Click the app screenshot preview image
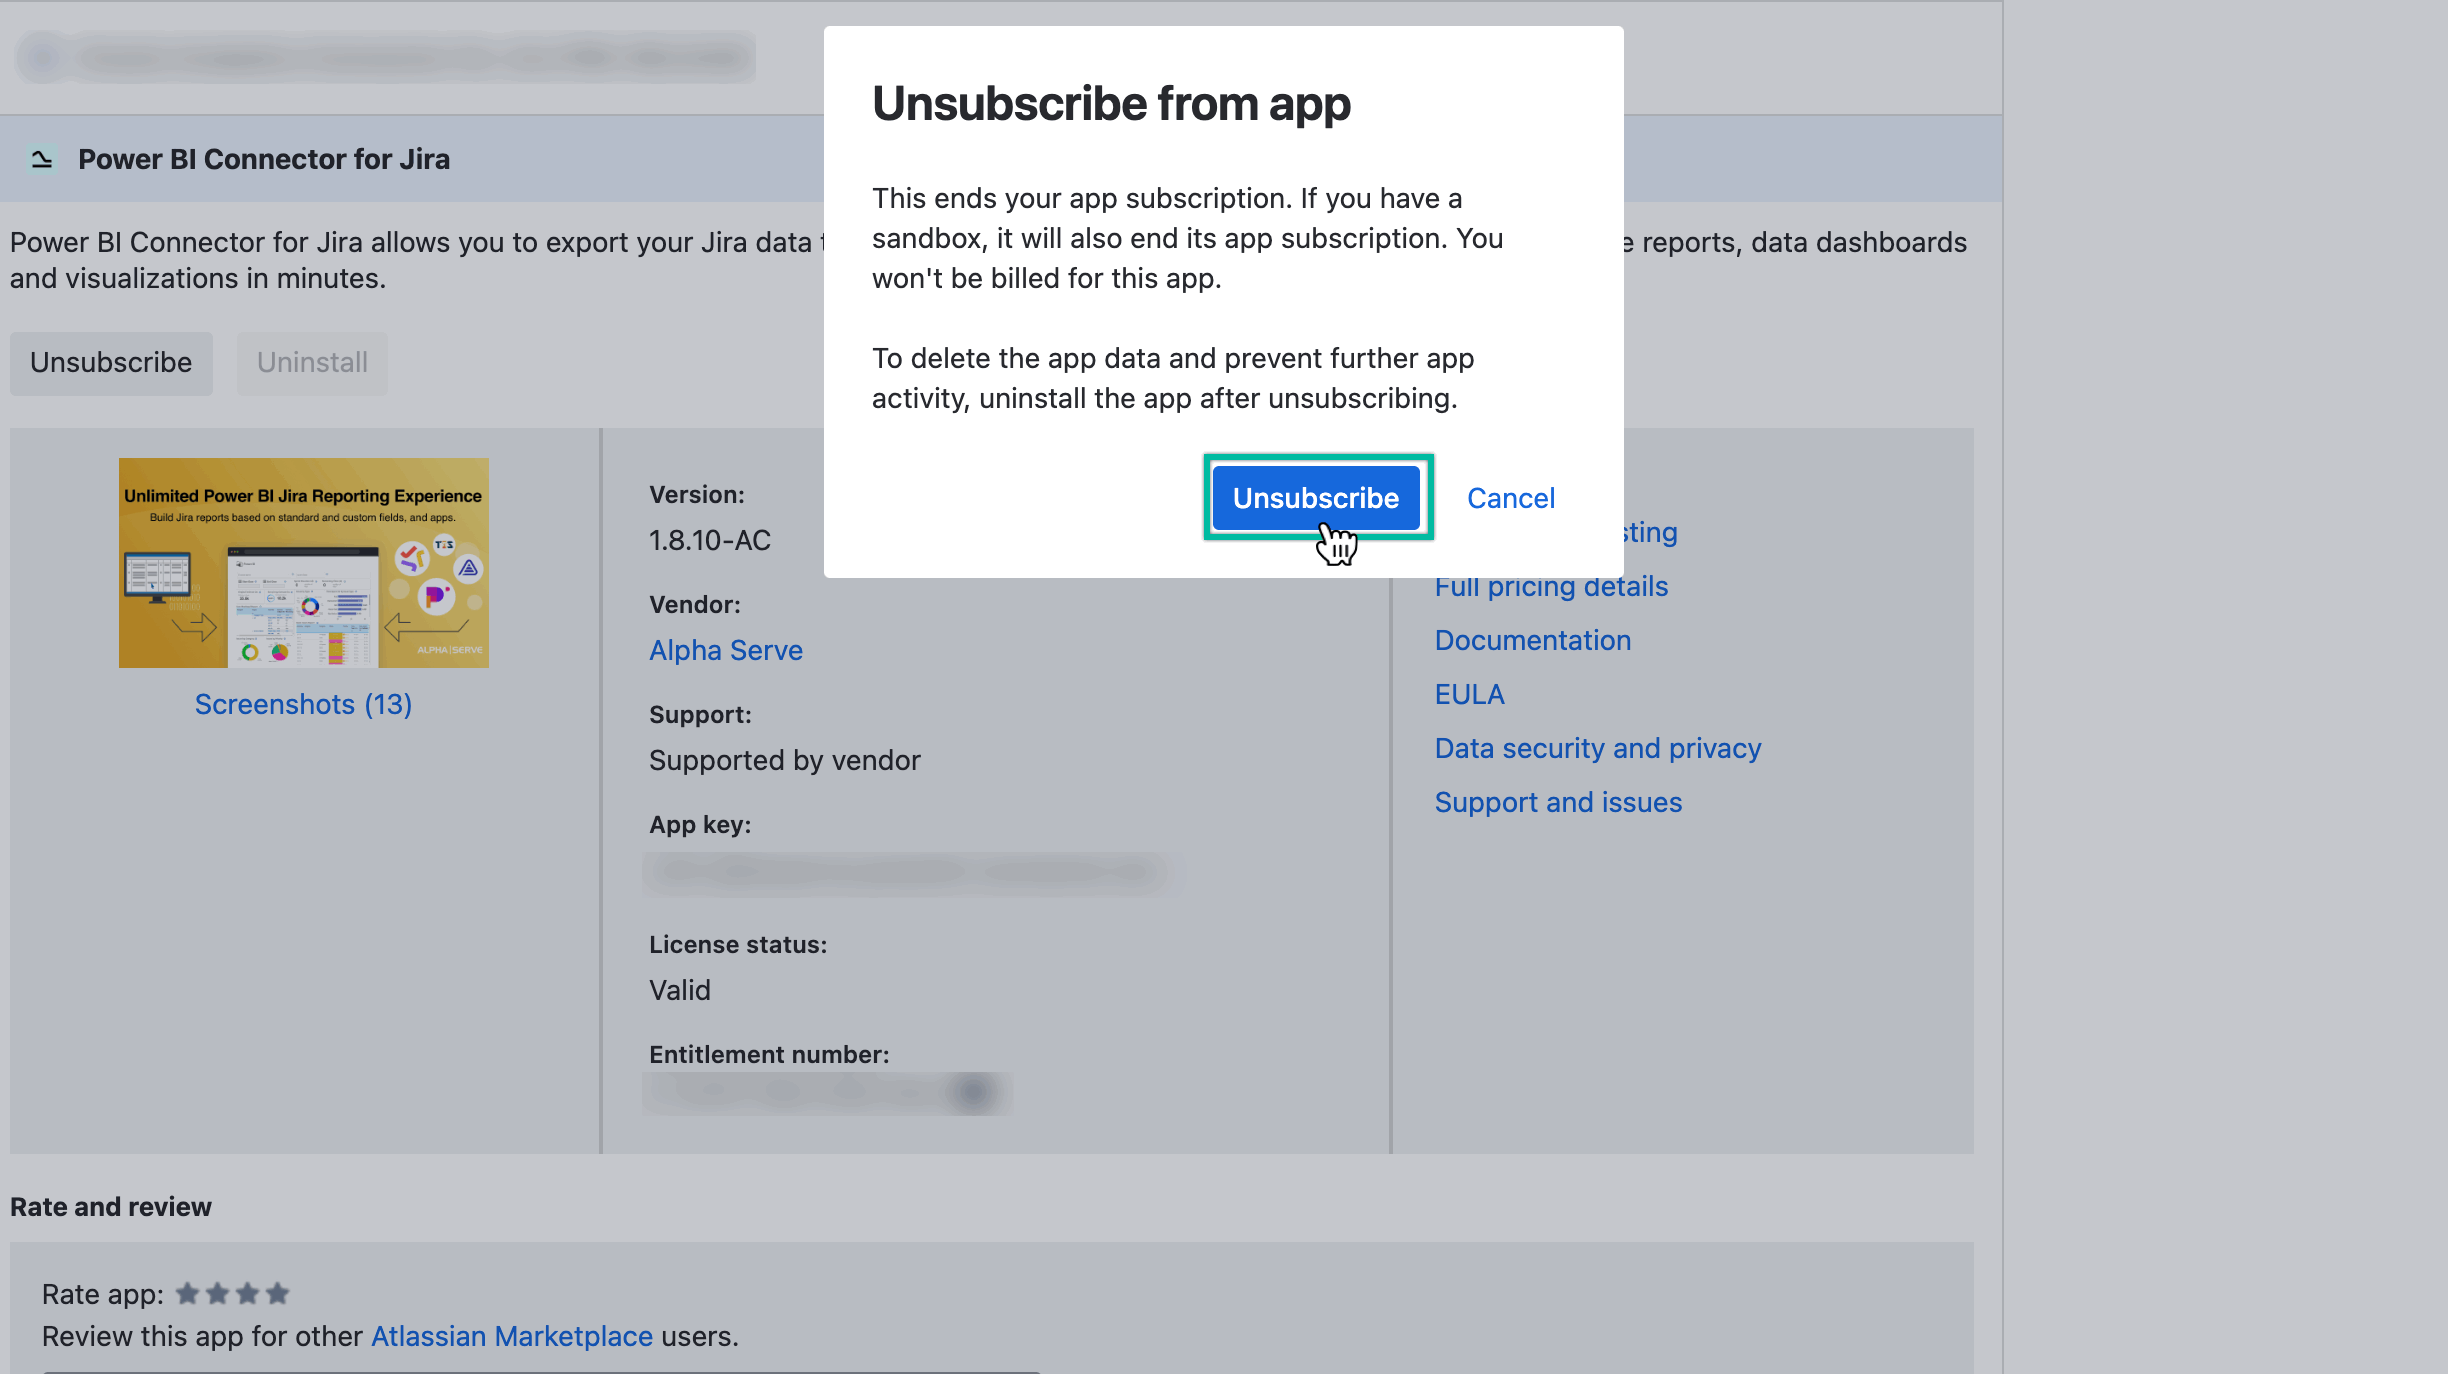 [303, 562]
